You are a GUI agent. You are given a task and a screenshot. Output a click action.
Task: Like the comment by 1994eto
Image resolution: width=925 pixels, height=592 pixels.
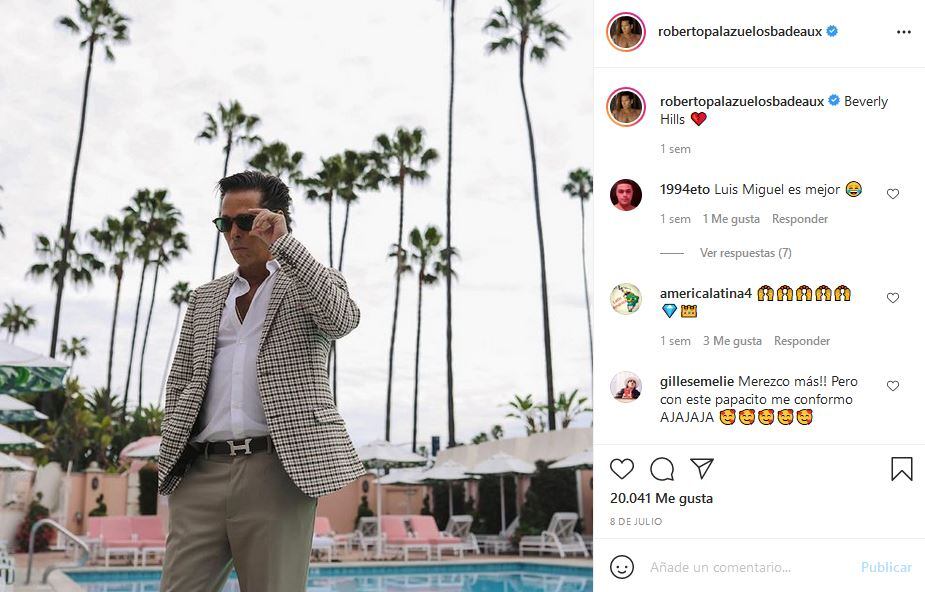[893, 194]
